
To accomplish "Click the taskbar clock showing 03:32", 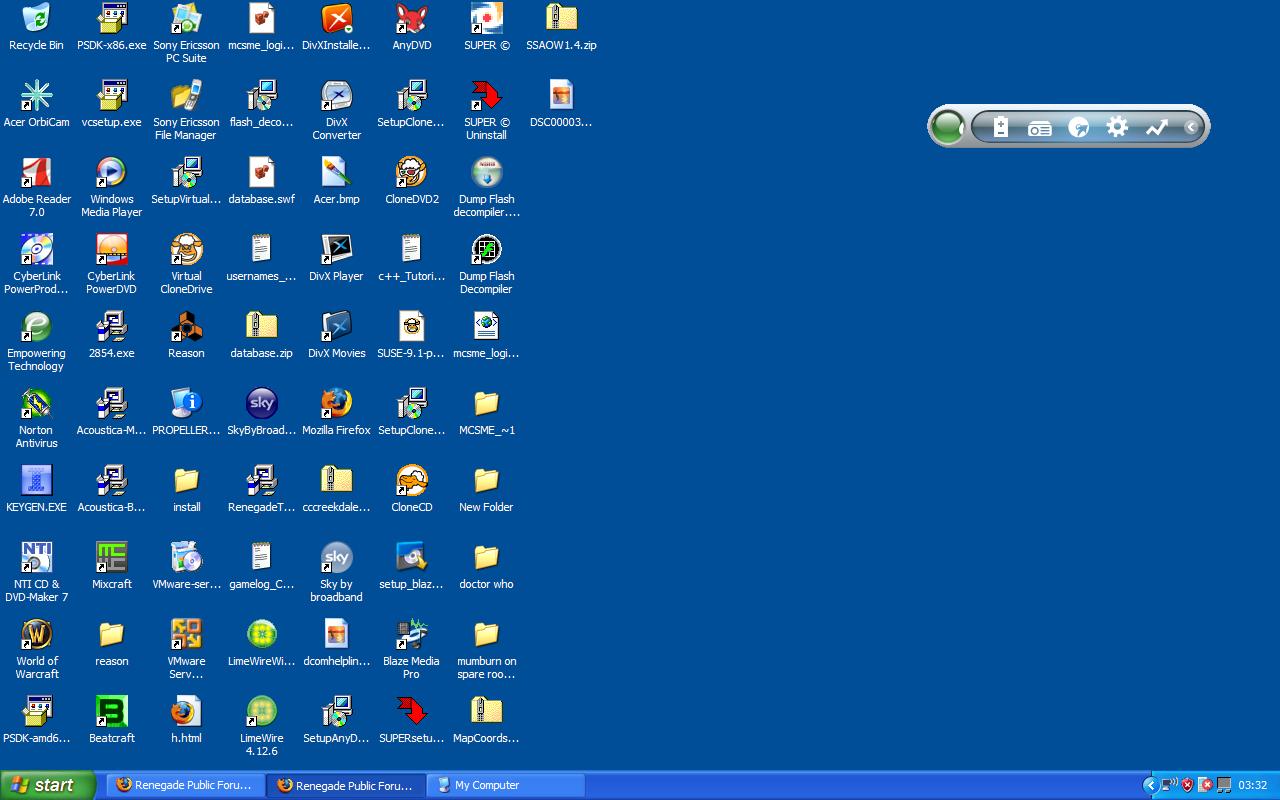I will click(x=1252, y=785).
